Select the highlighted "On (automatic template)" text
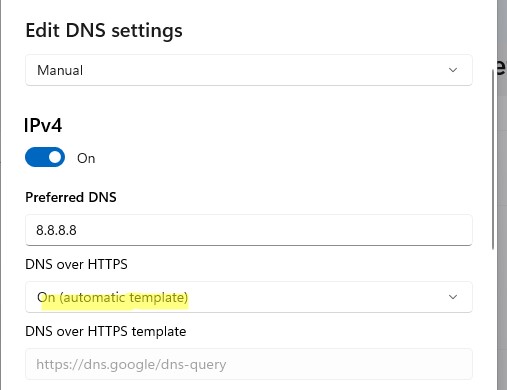 [x=113, y=297]
